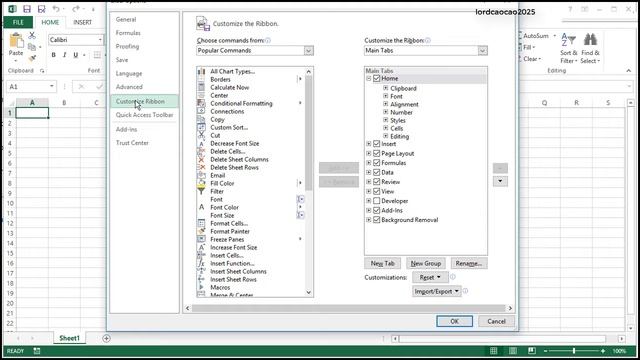
Task: Select the Filter funnel command icon
Action: [x=201, y=191]
